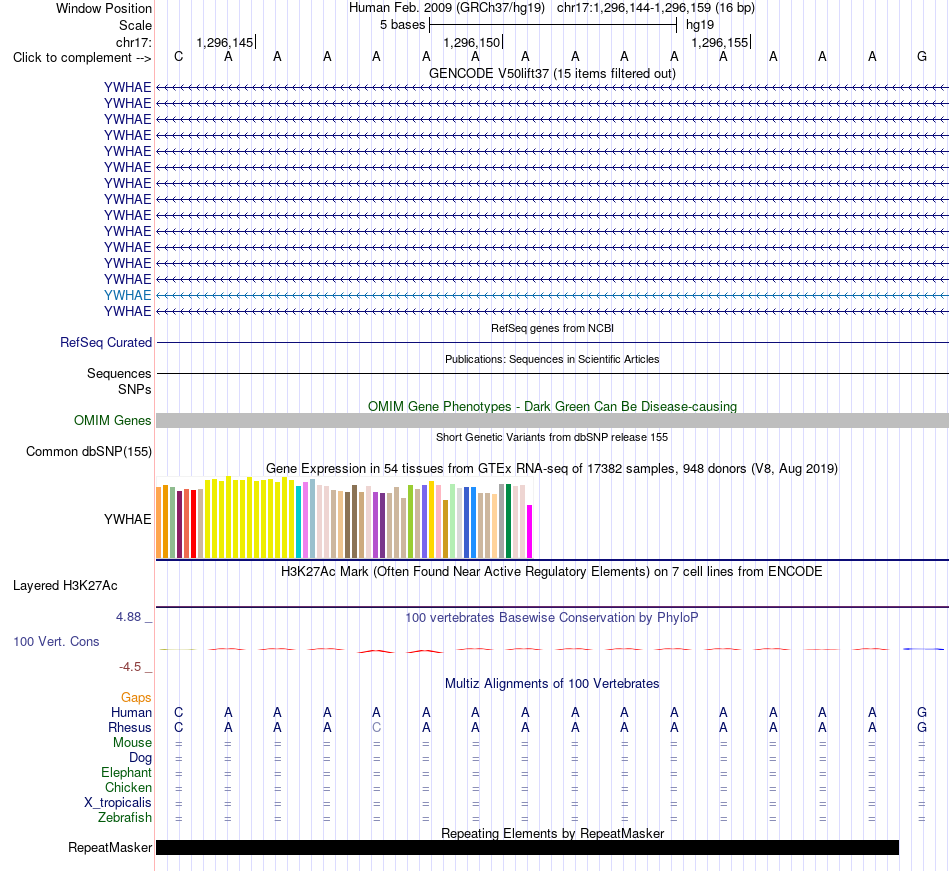
Task: Click 'Click to complement -->' to flip bases
Action: point(82,58)
